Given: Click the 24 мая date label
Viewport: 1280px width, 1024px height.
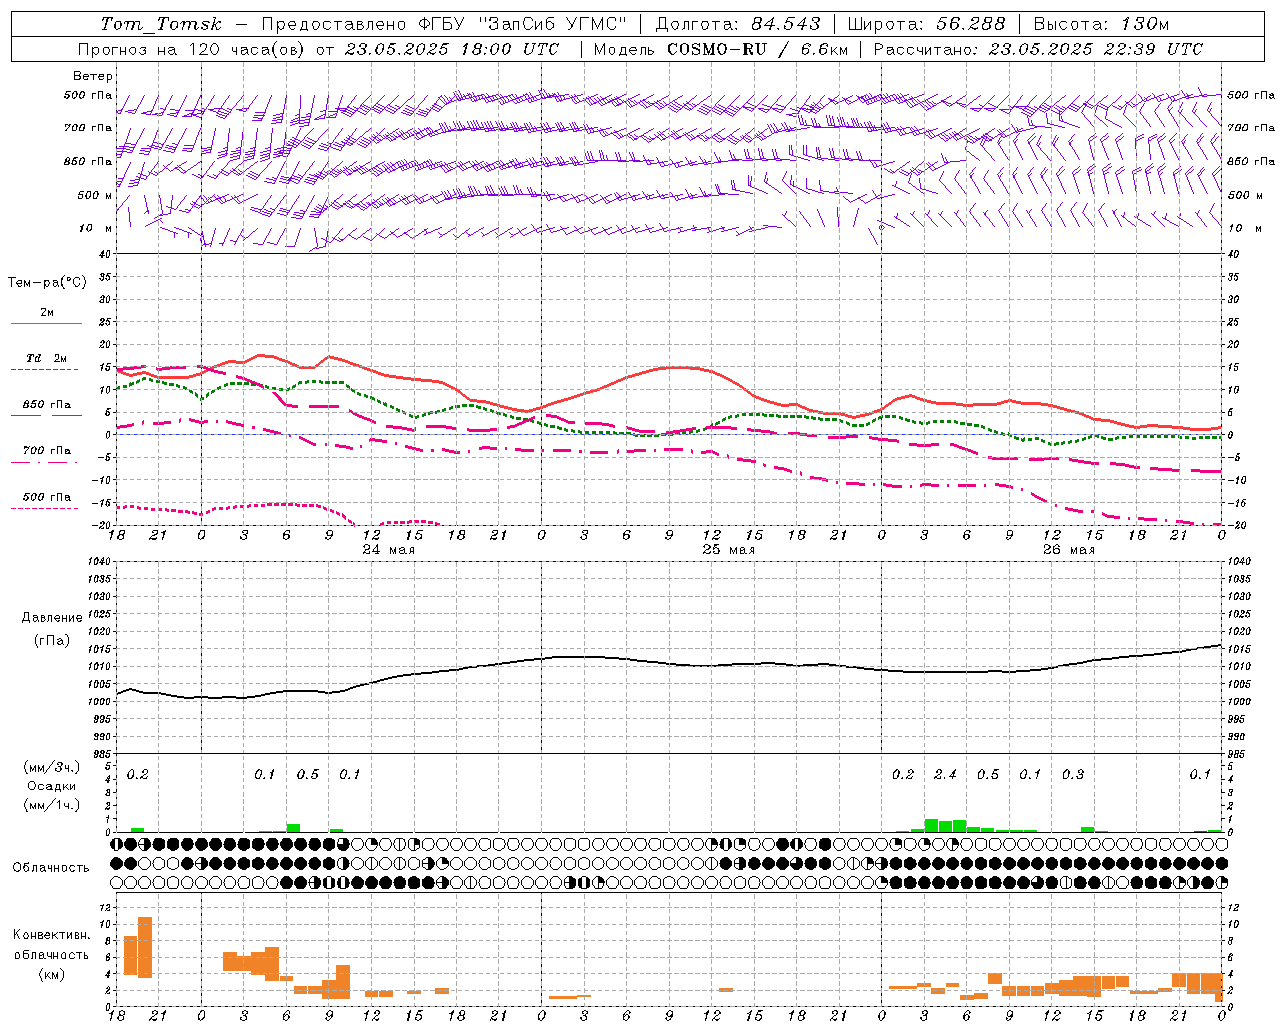Looking at the screenshot, I should click(389, 550).
